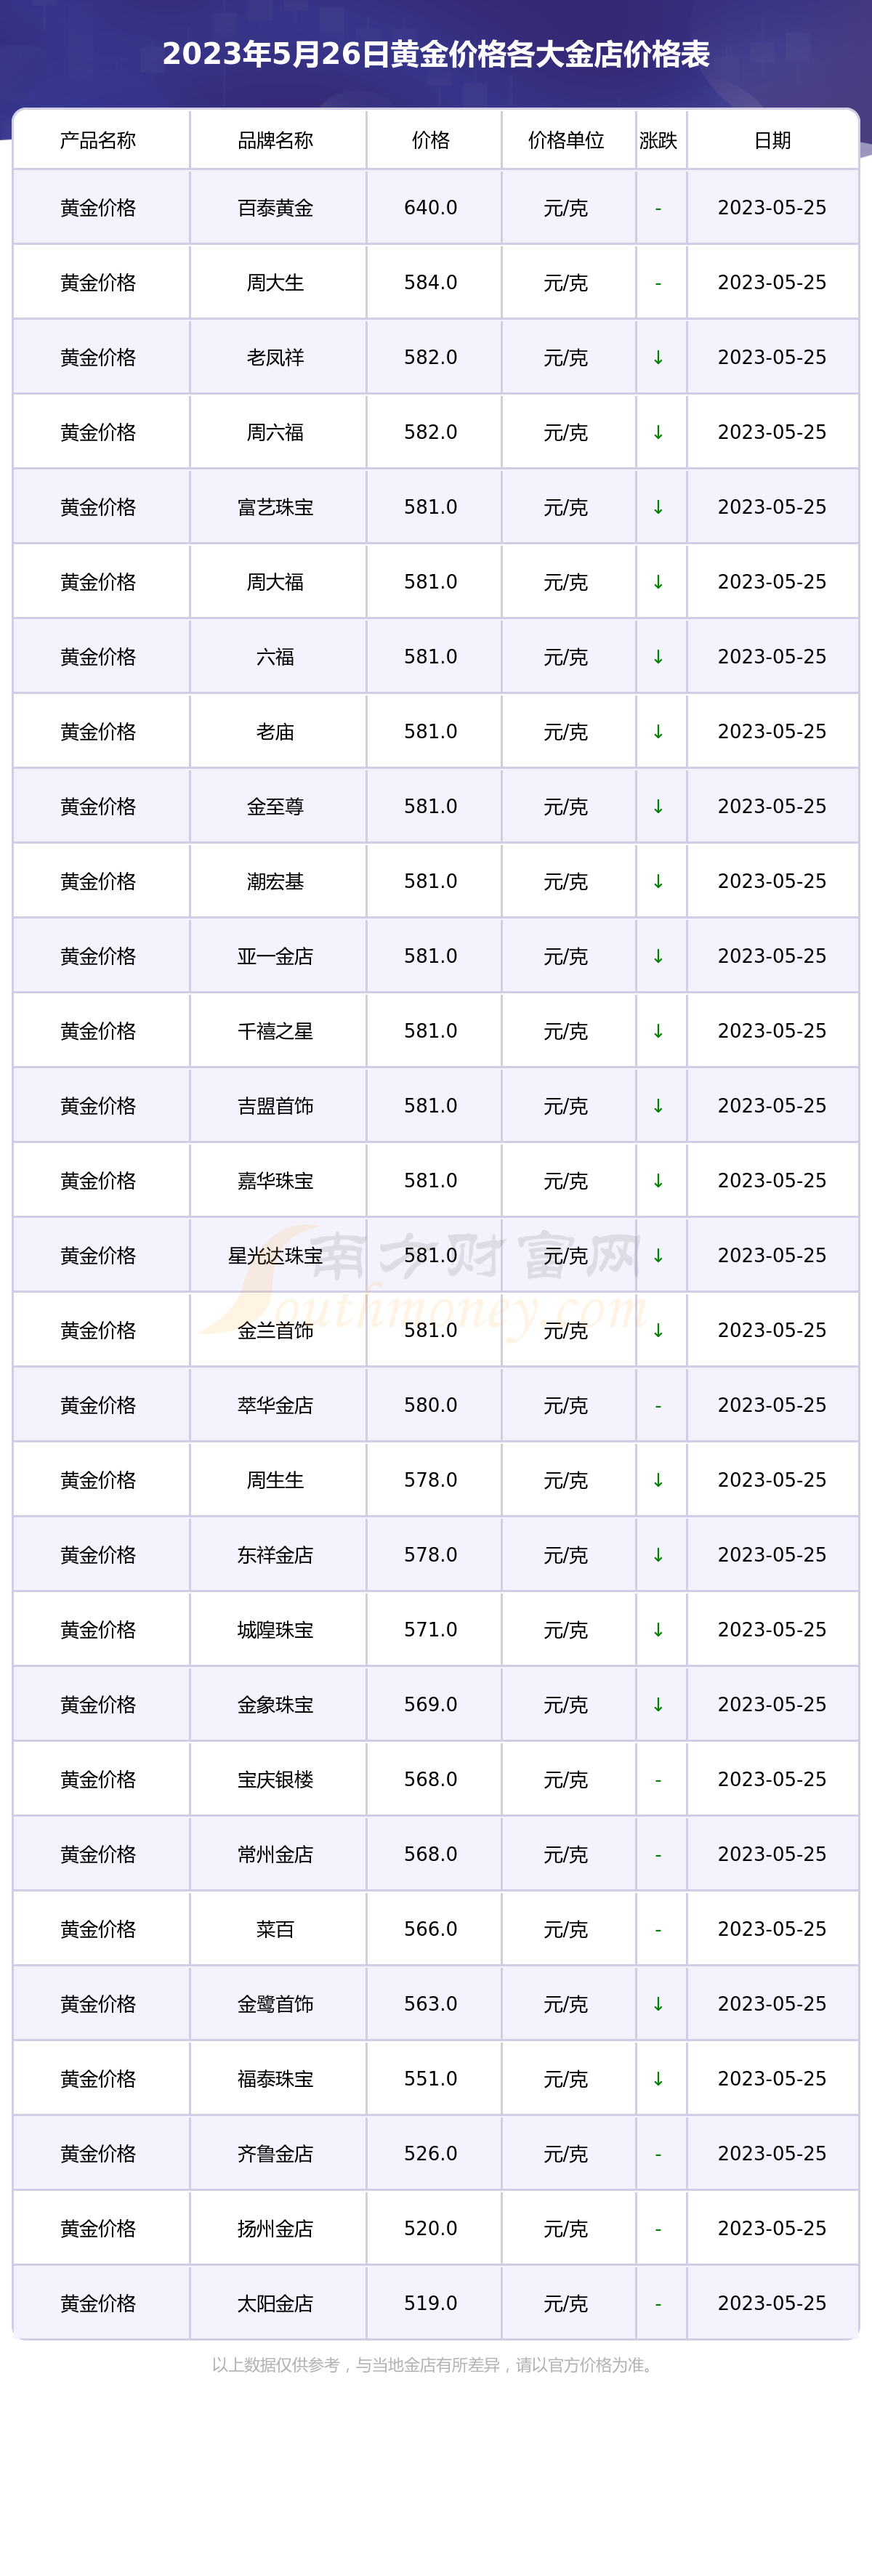
Task: Click the disclaimer text under the table
Action: click(x=435, y=2364)
